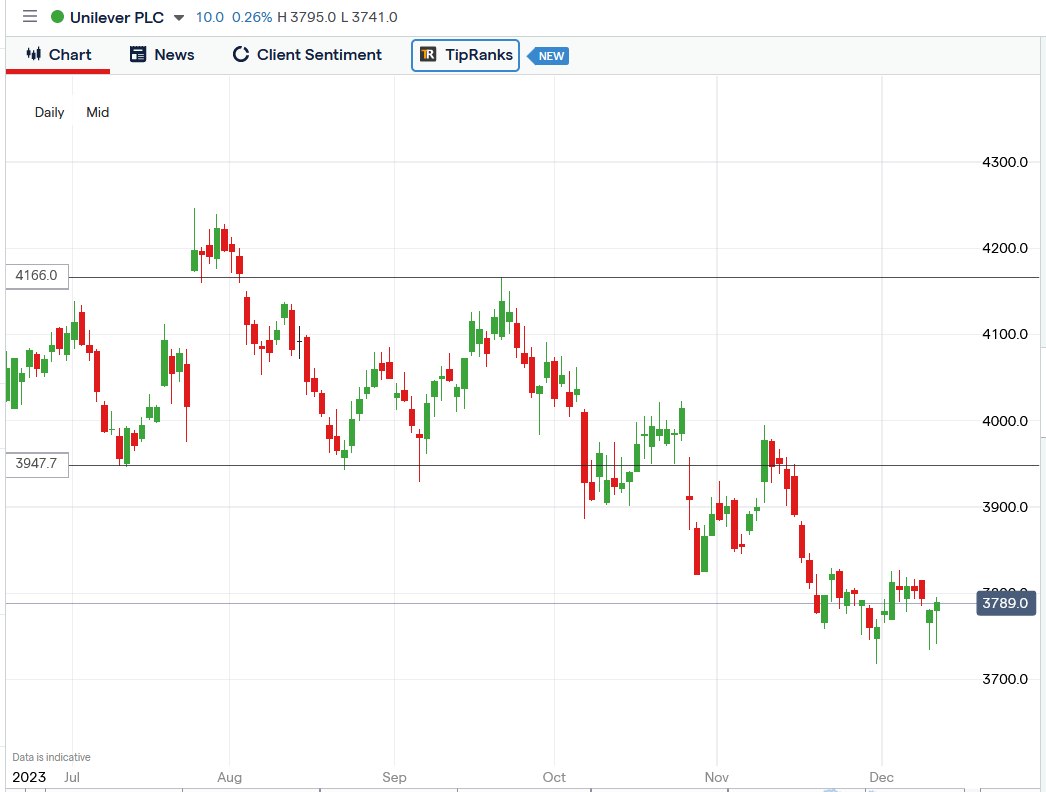1046x792 pixels.
Task: Click the NEW badge beside TipRanks
Action: tap(548, 56)
